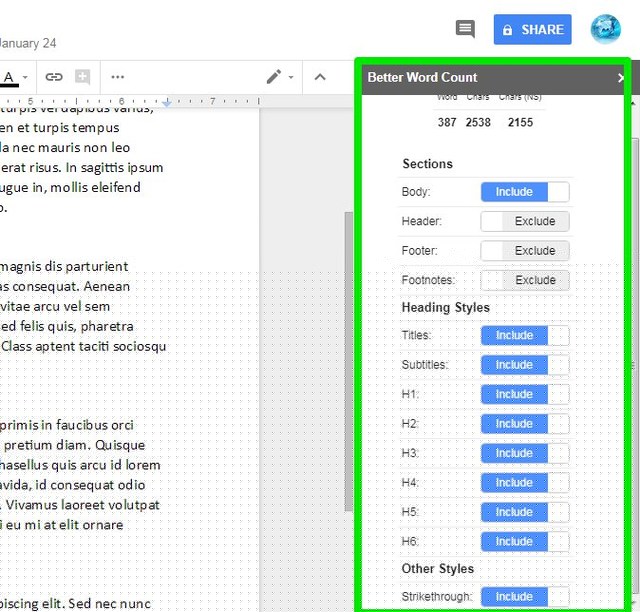Click the text color A icon
640x612 pixels.
(x=9, y=77)
